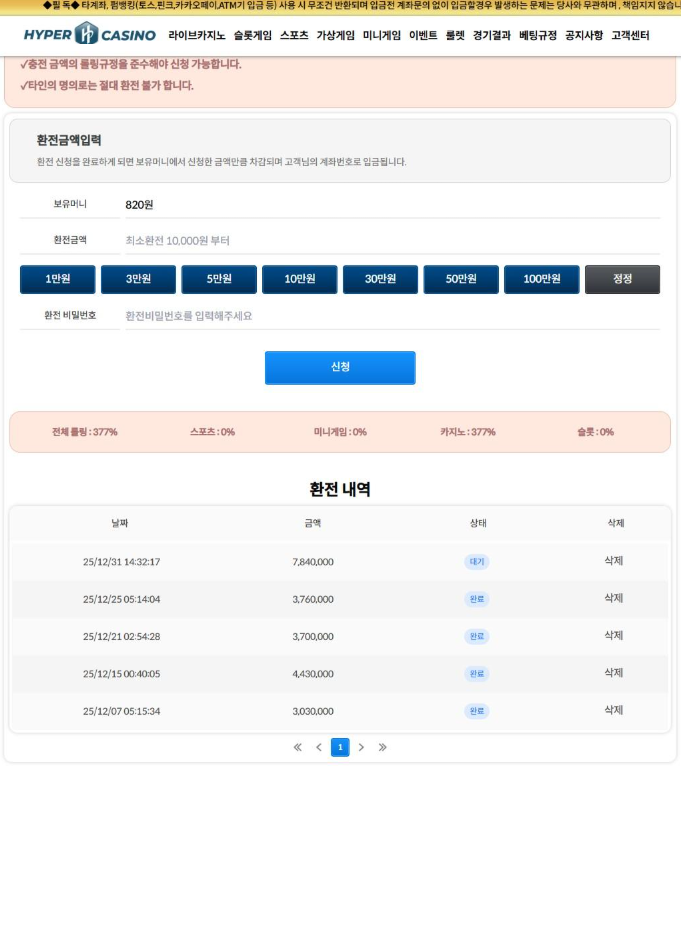Click the Hyper Casino logo

click(x=89, y=35)
